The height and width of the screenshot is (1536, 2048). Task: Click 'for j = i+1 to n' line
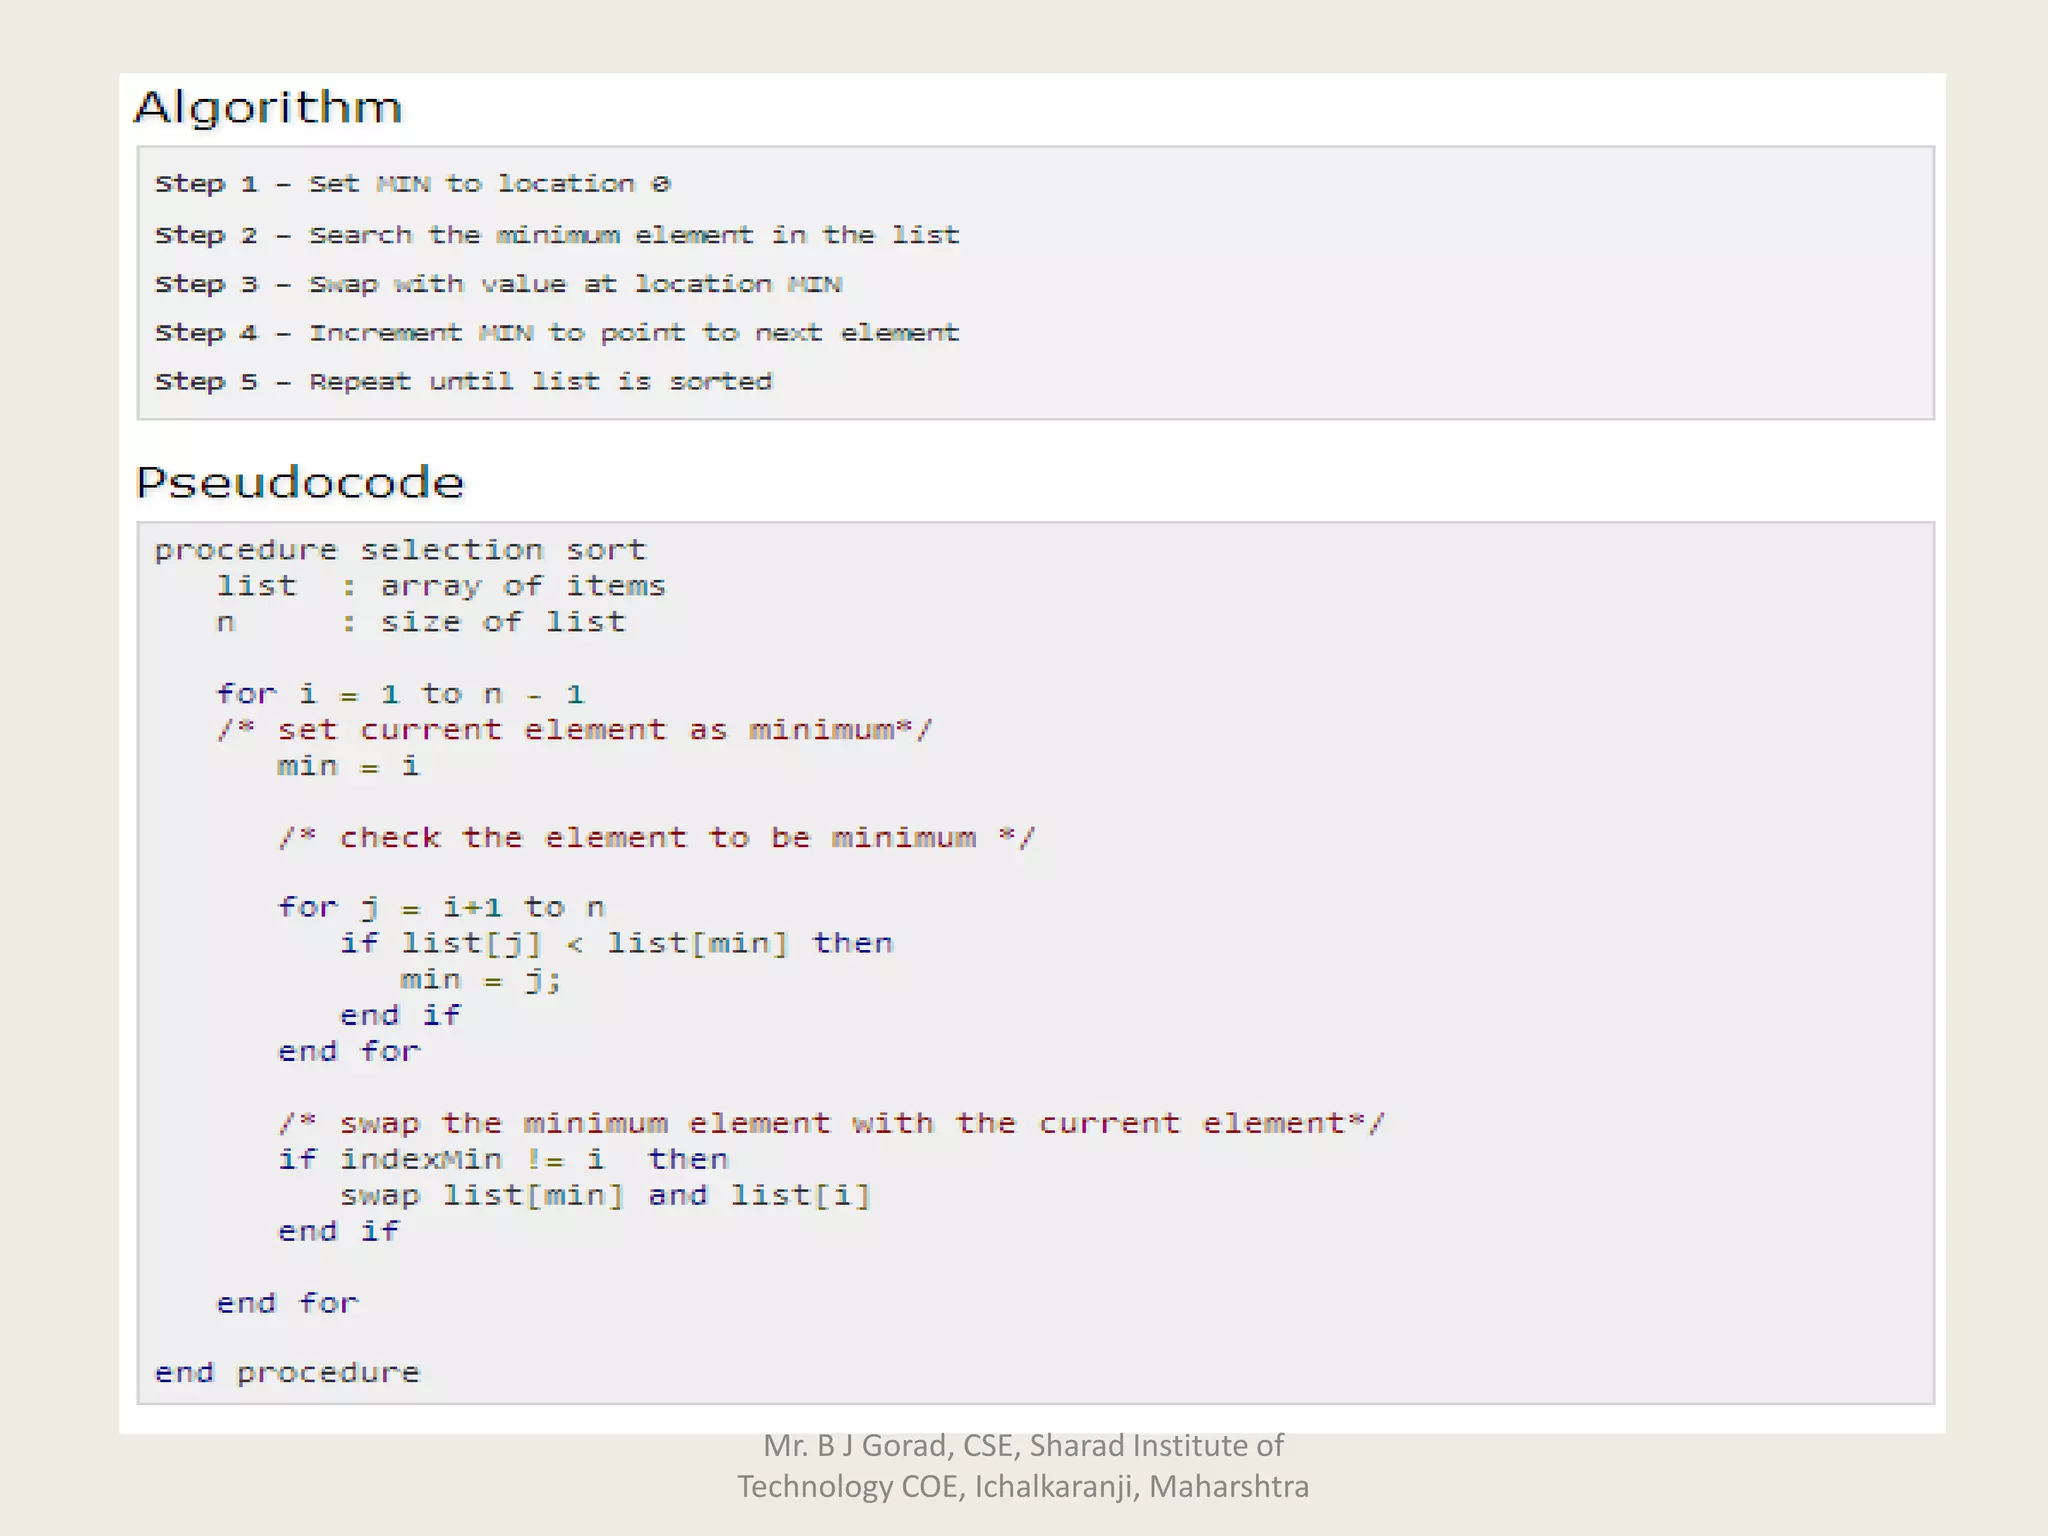440,907
